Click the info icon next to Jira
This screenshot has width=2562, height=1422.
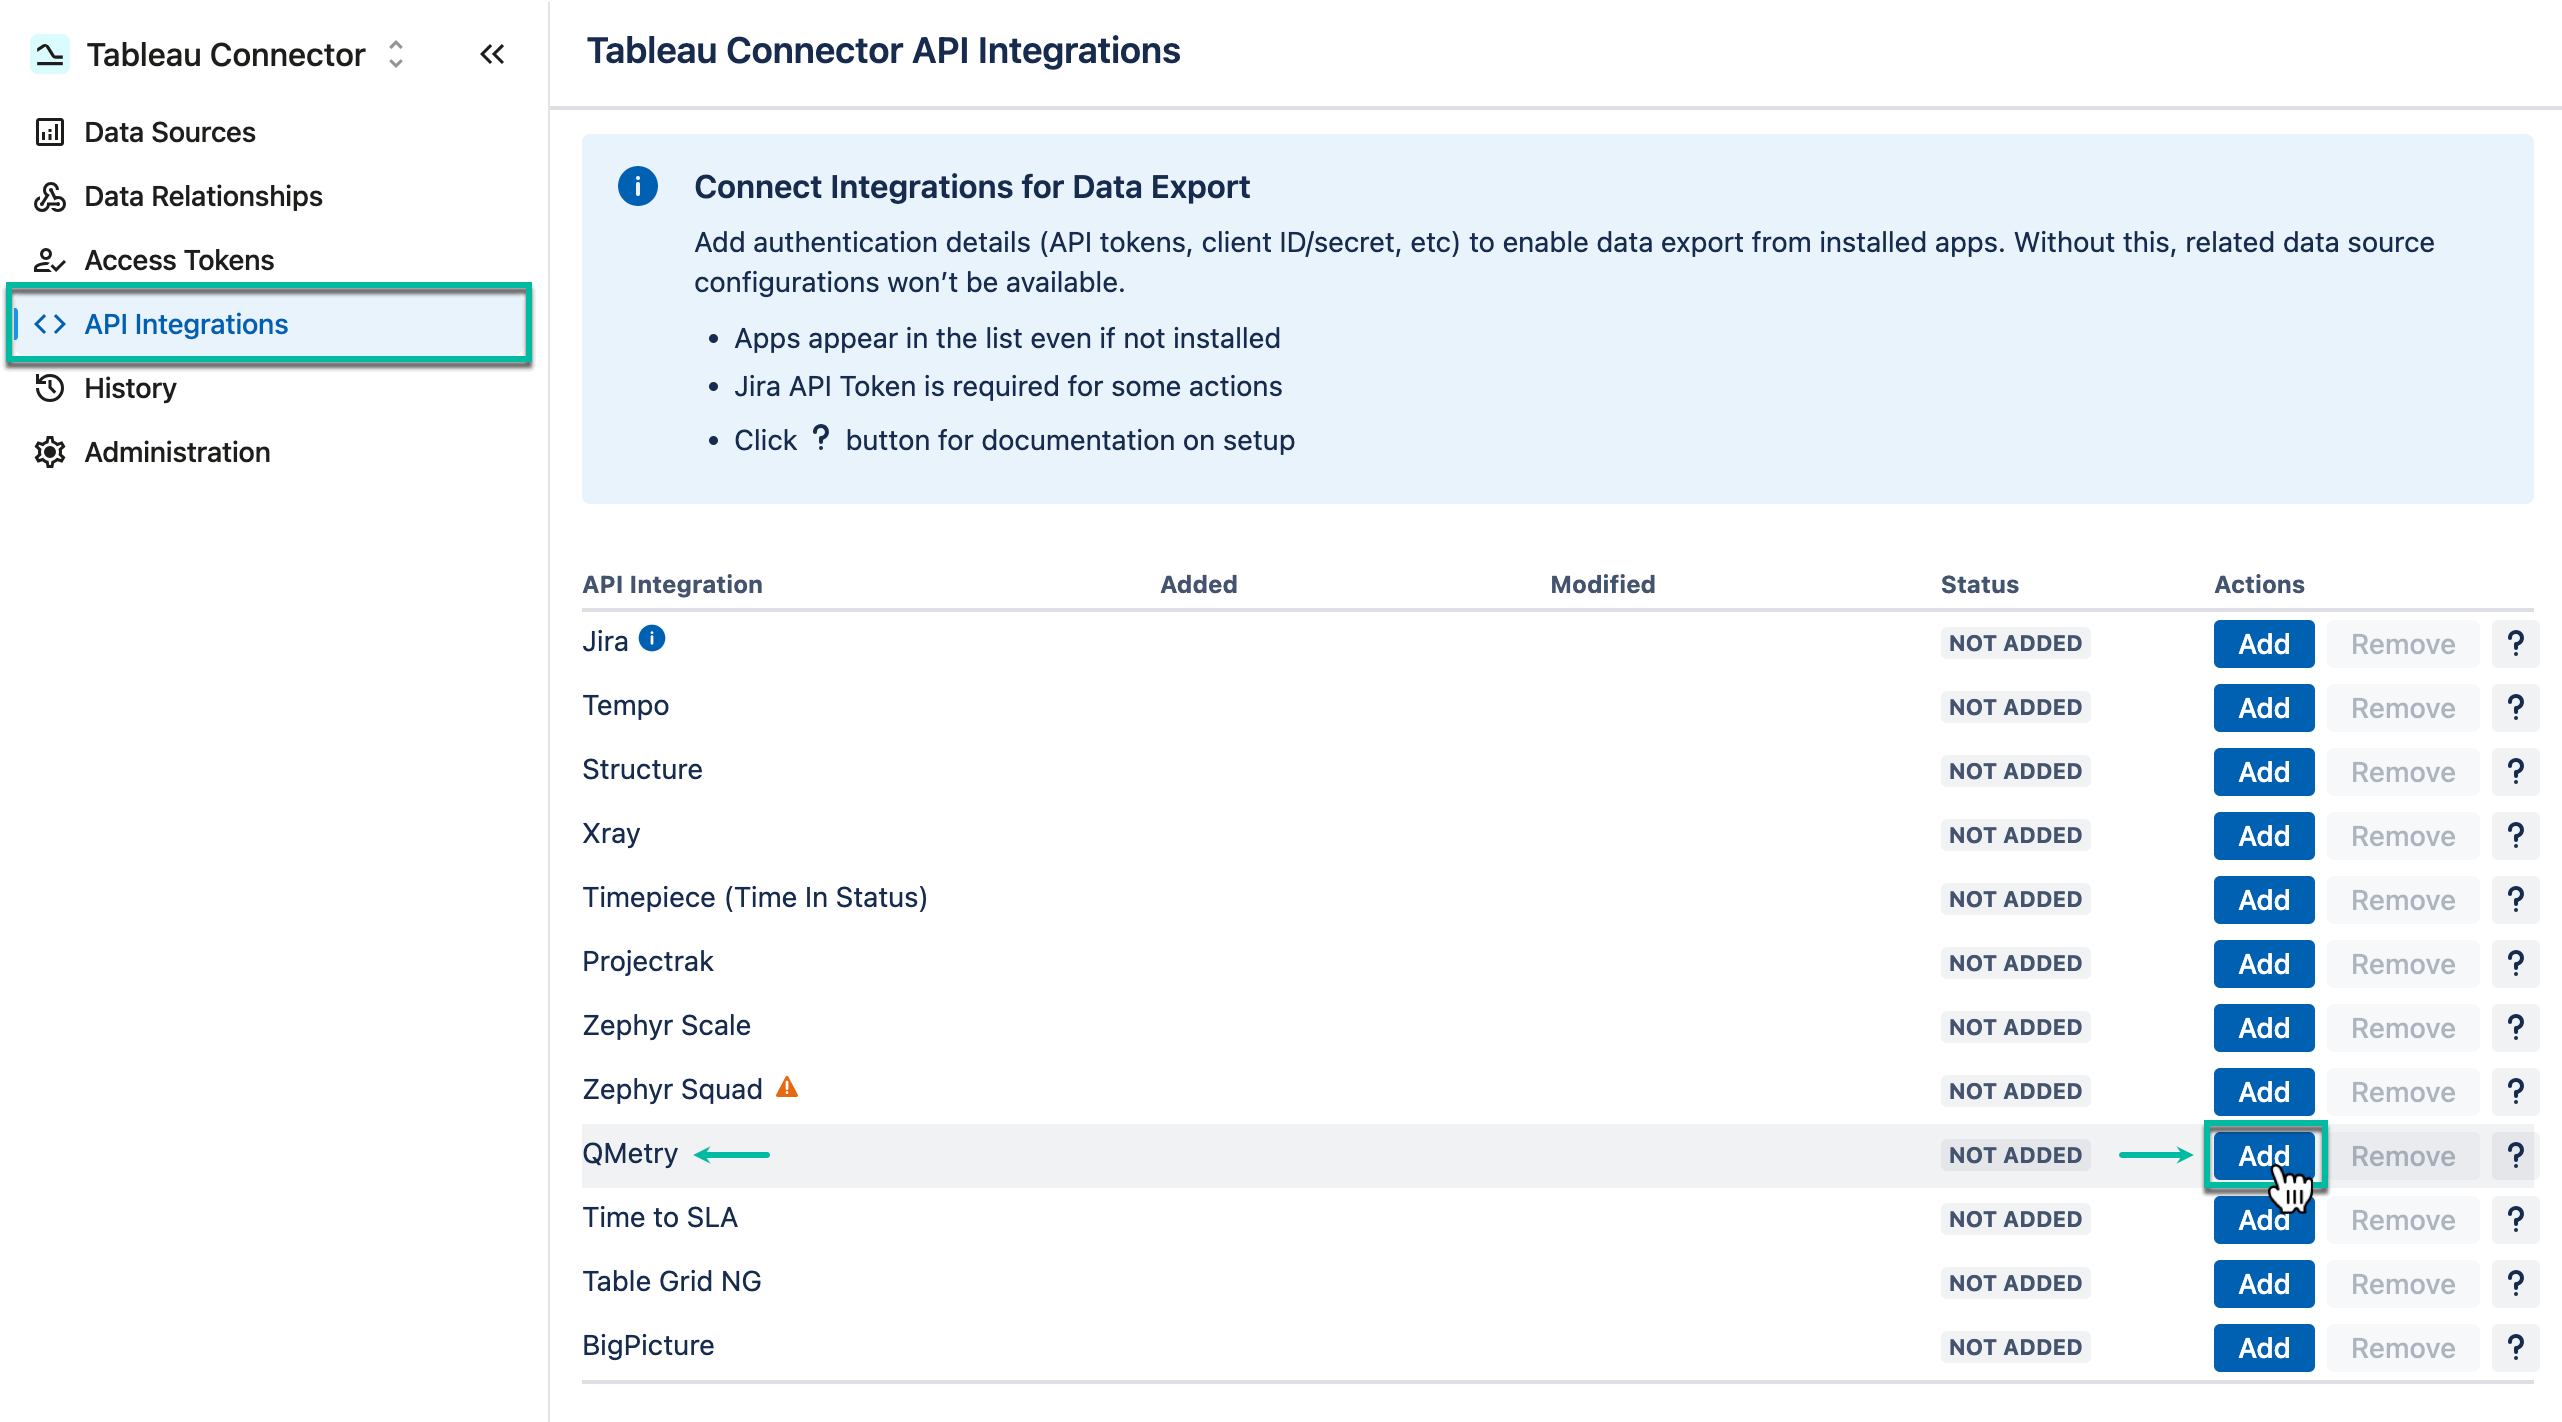point(652,638)
